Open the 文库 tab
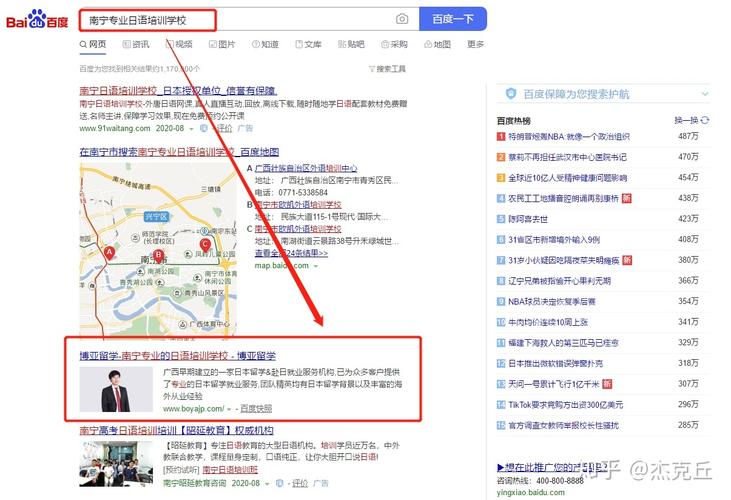 (308, 44)
